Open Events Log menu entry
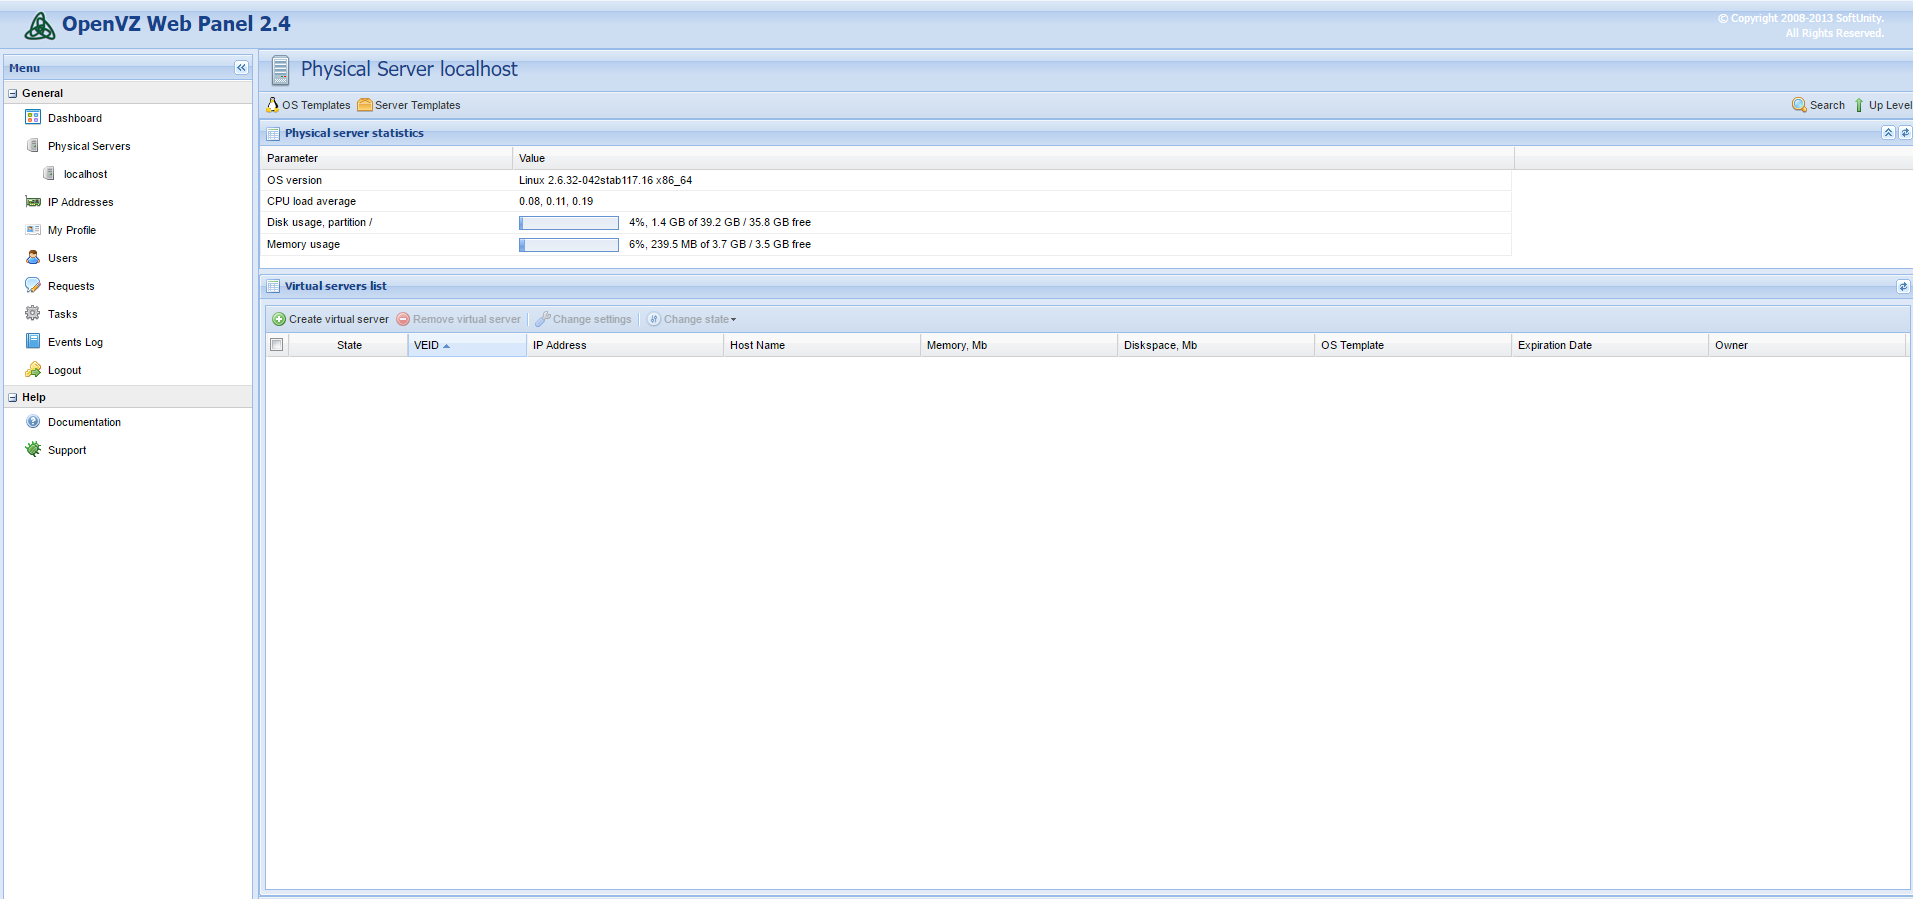Screen dimensions: 1913x899 click(x=75, y=342)
